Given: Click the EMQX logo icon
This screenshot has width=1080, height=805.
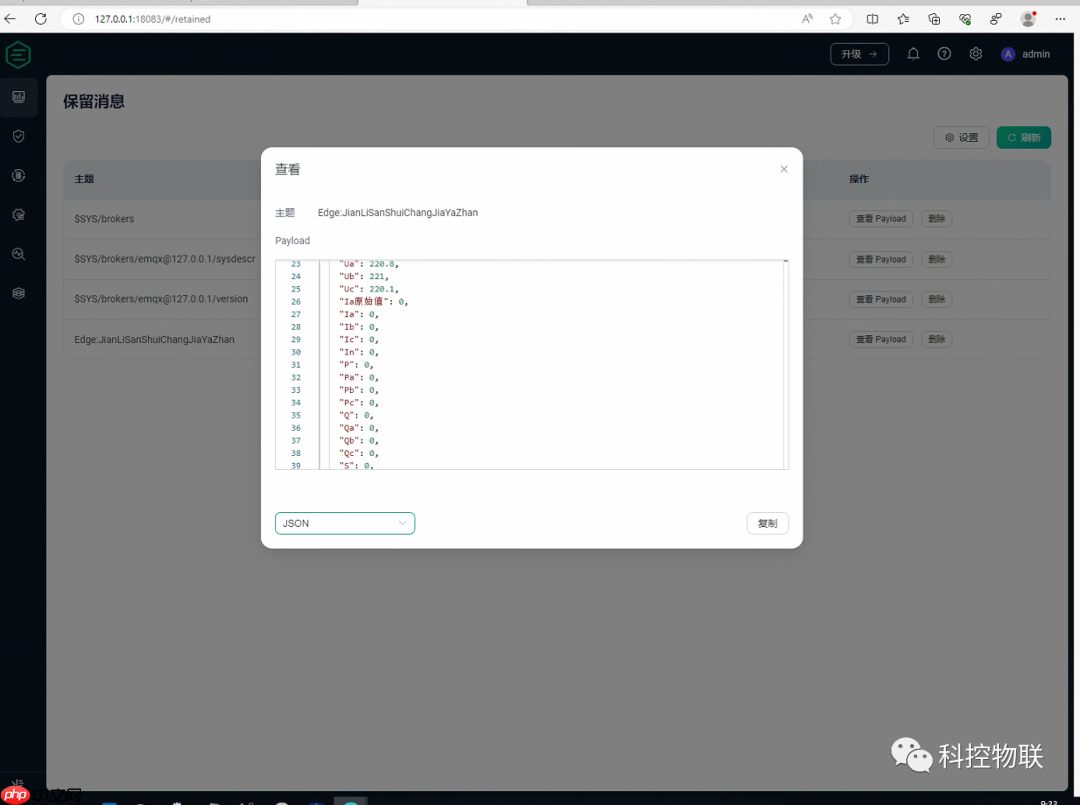Looking at the screenshot, I should tap(19, 55).
